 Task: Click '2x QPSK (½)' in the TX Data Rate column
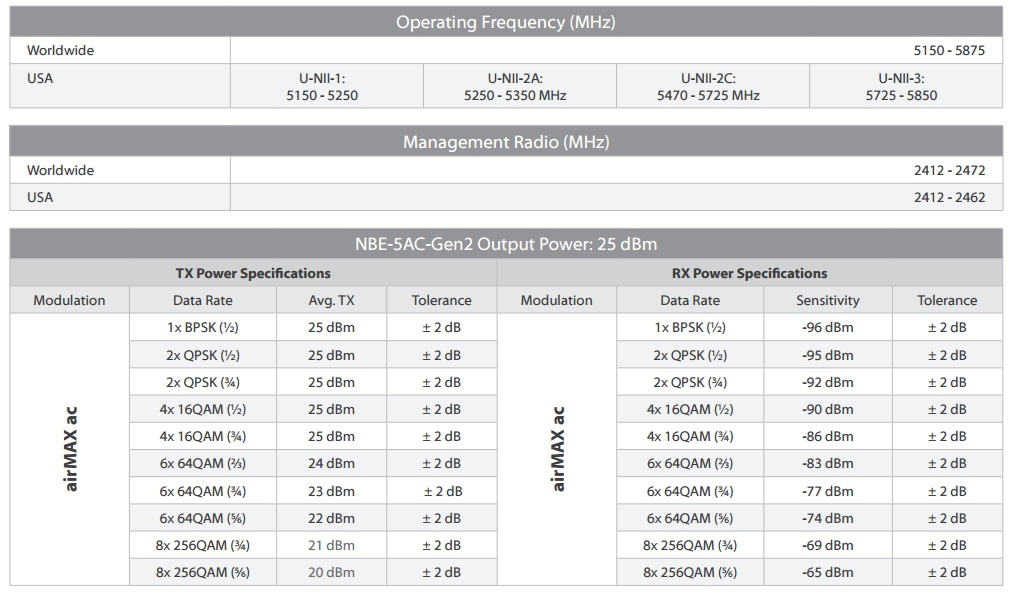[203, 355]
